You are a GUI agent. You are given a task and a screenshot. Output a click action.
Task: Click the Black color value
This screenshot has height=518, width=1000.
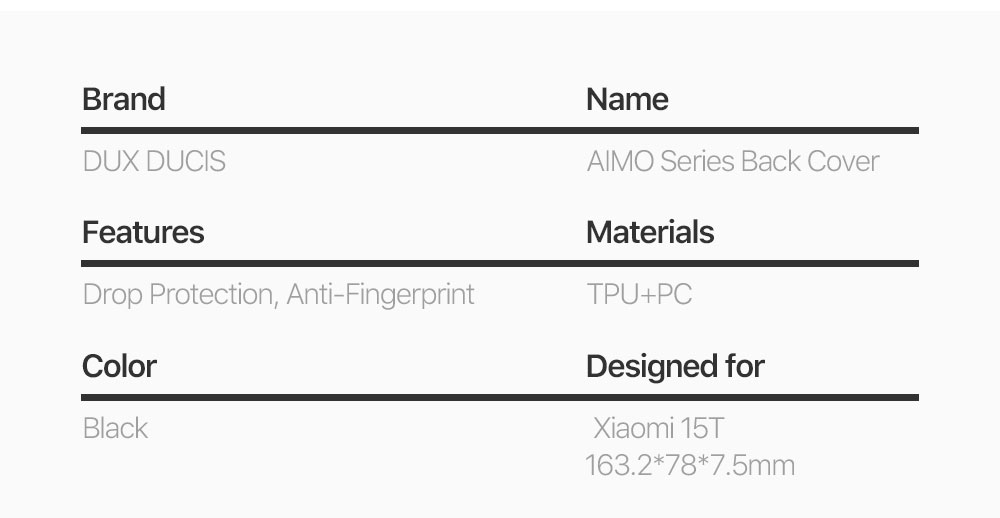(115, 429)
